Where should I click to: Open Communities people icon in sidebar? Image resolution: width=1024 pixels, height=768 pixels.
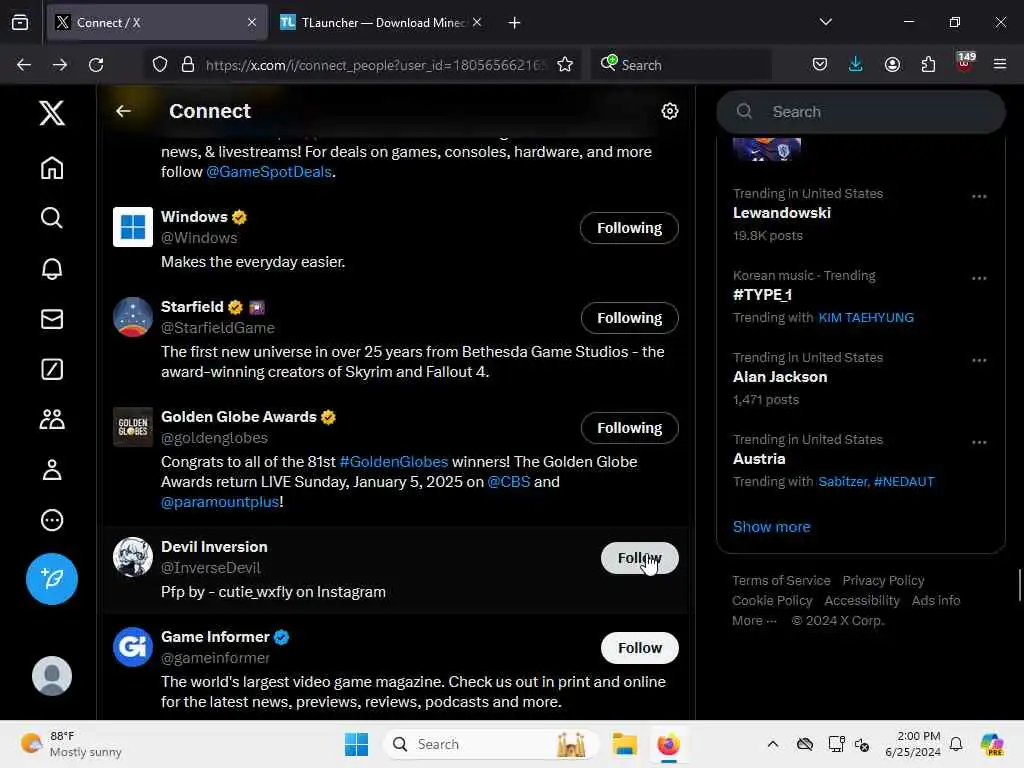[x=52, y=419]
